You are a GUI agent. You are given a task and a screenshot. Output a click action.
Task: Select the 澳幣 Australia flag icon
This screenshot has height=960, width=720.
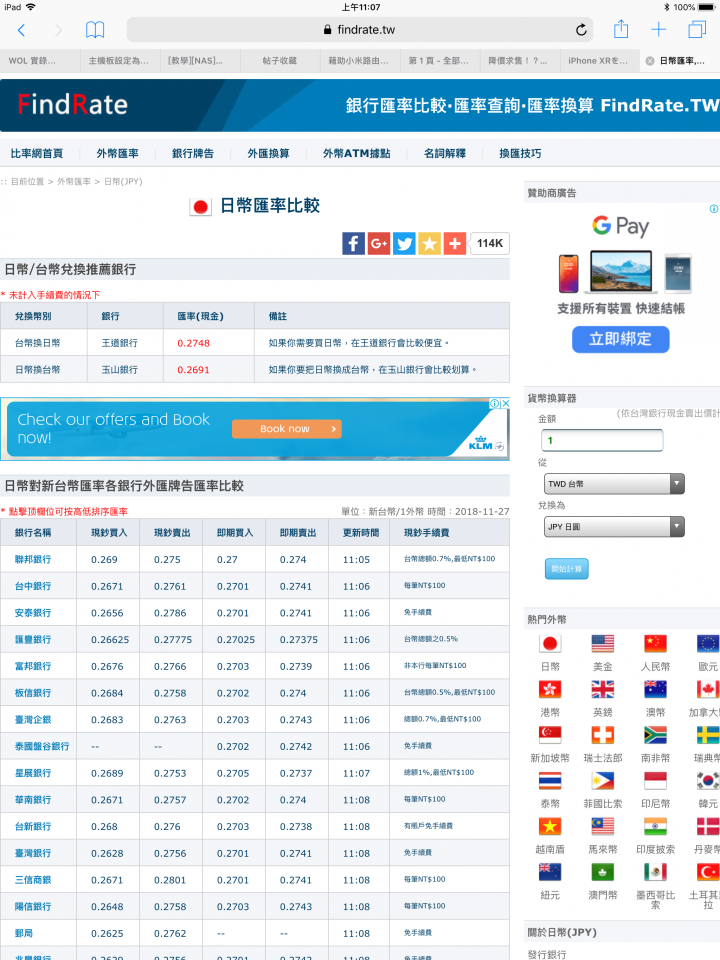pyautogui.click(x=655, y=689)
